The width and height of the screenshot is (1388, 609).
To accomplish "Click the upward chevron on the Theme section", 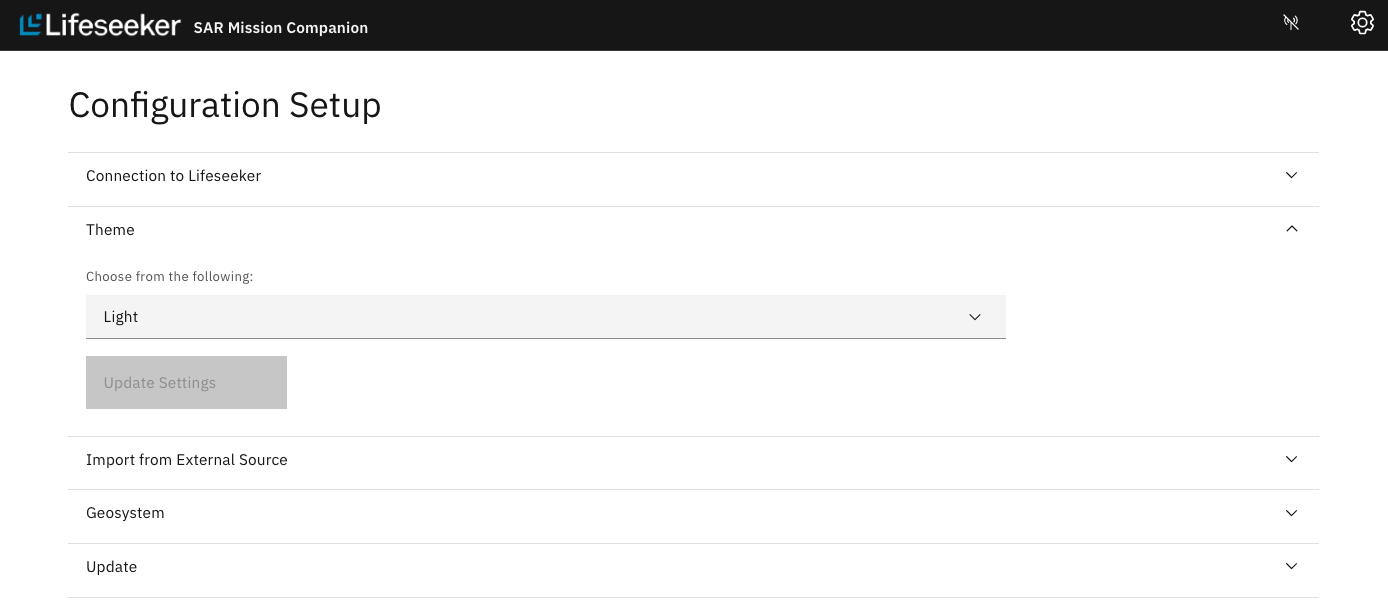I will pyautogui.click(x=1291, y=229).
